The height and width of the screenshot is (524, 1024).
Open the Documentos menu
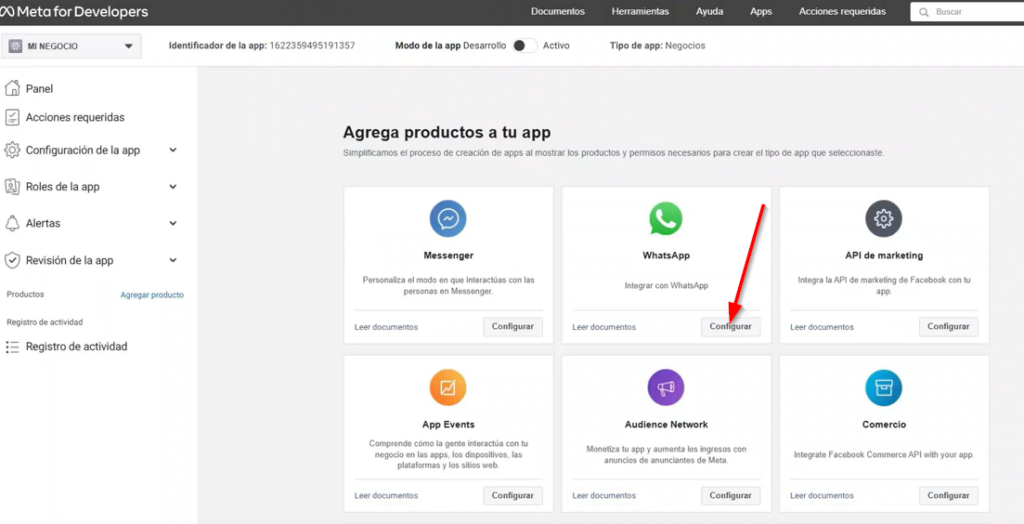[558, 12]
